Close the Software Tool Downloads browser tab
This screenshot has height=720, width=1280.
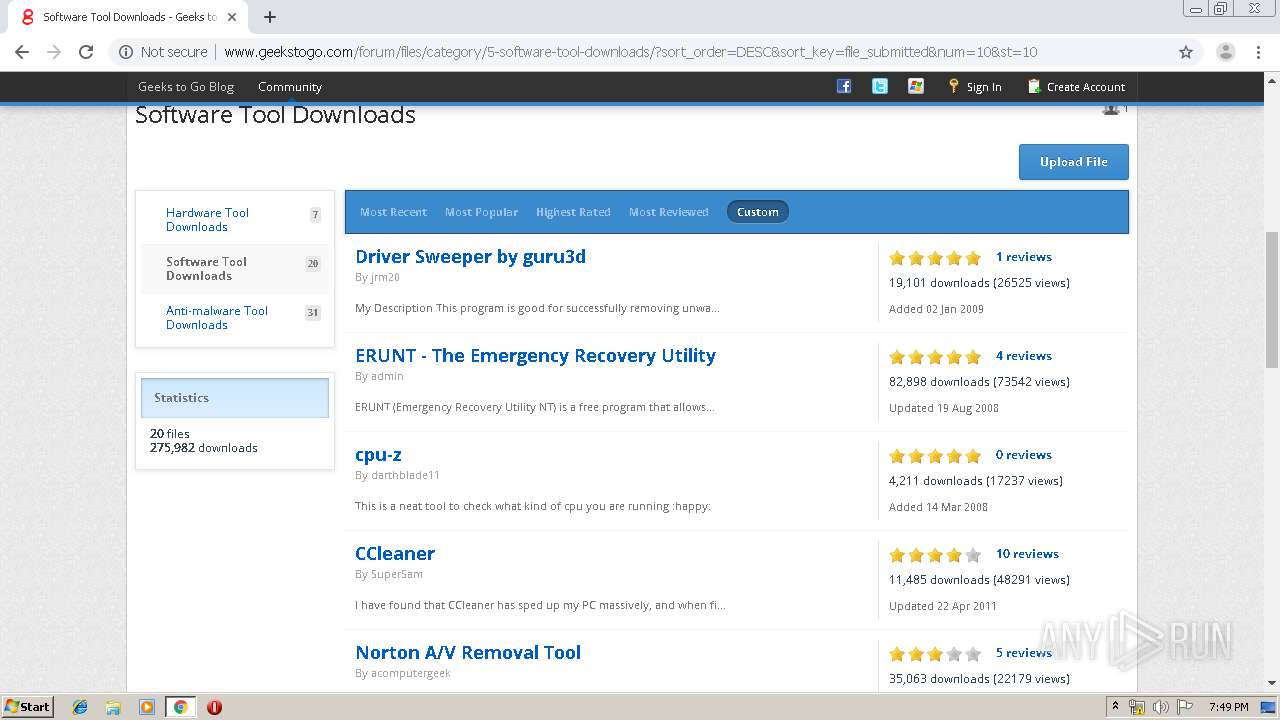[232, 17]
